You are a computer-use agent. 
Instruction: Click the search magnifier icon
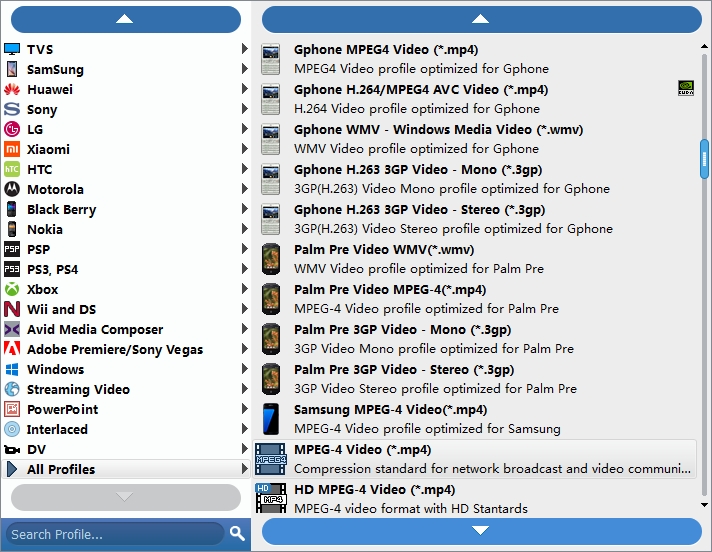point(237,533)
